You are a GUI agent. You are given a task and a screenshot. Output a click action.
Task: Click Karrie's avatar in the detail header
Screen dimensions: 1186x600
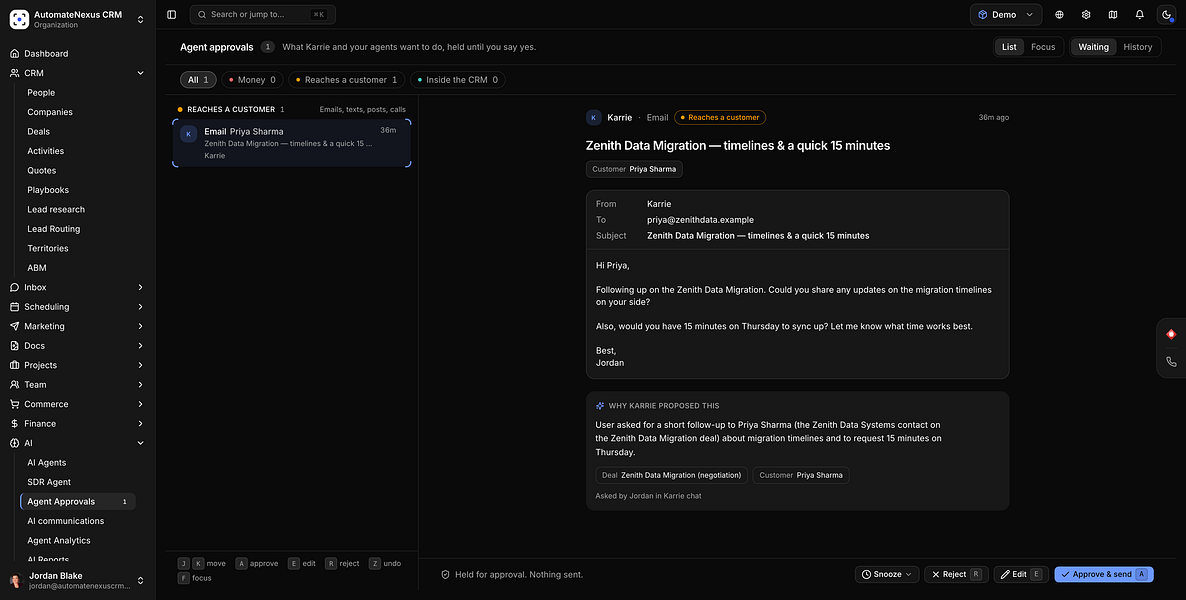click(594, 117)
